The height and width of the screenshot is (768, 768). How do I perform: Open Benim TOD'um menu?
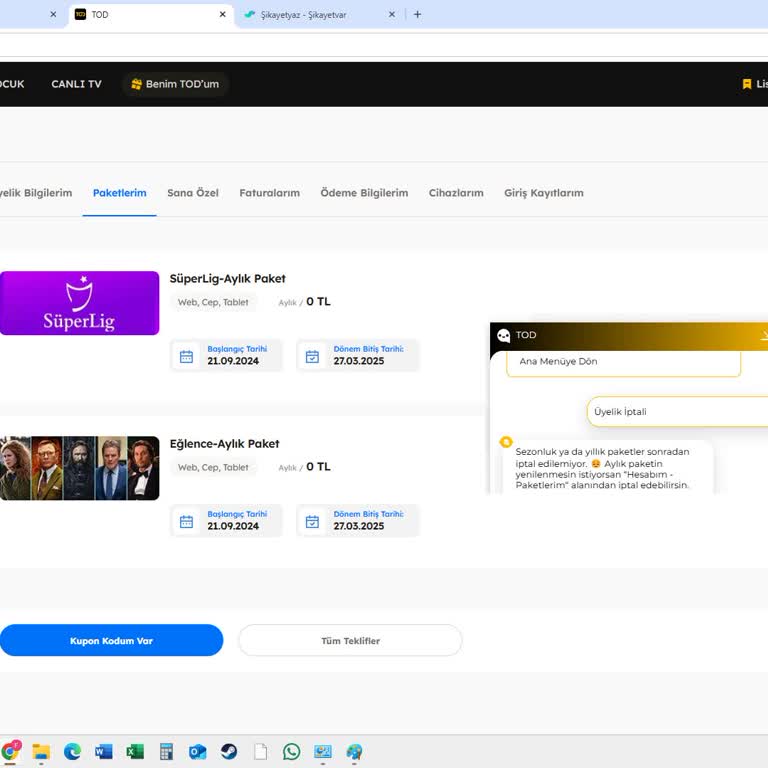pyautogui.click(x=175, y=84)
